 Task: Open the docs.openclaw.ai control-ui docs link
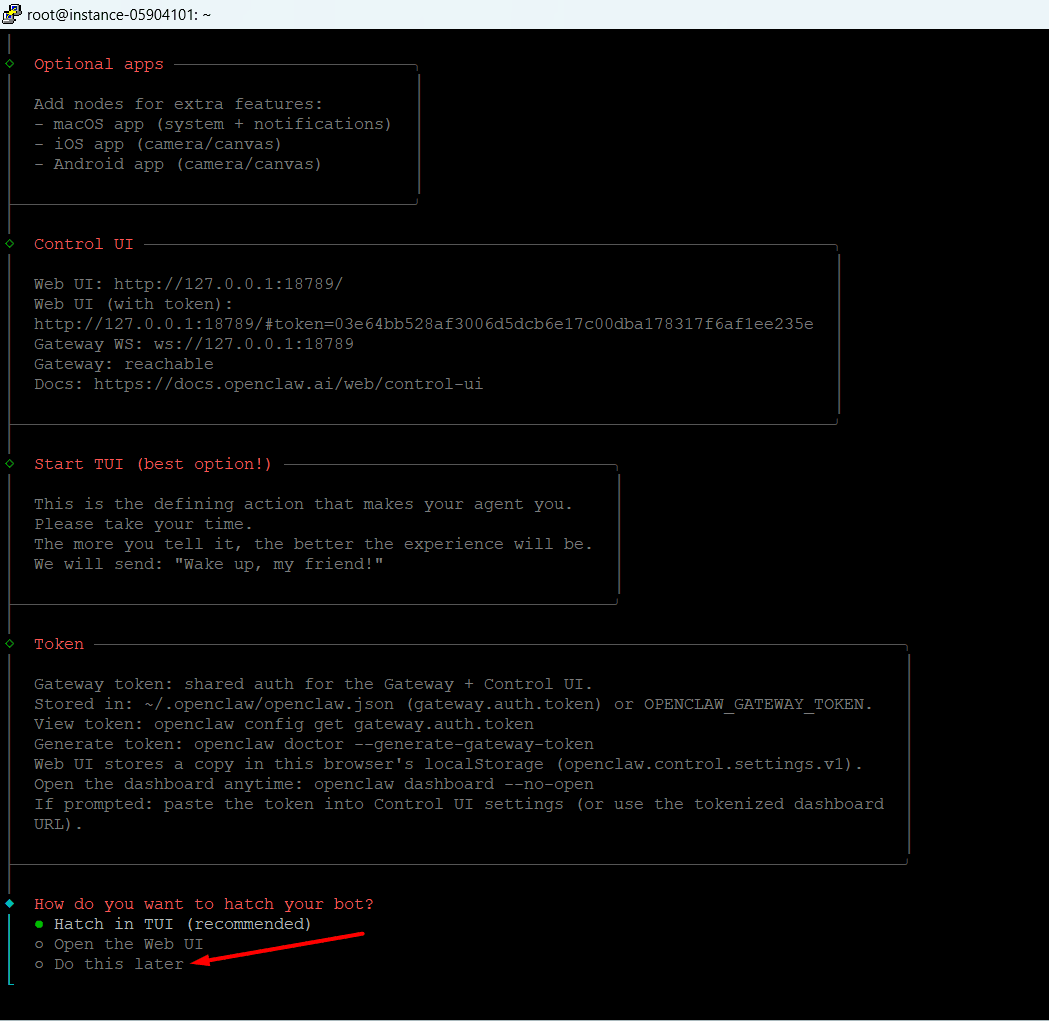tap(288, 384)
